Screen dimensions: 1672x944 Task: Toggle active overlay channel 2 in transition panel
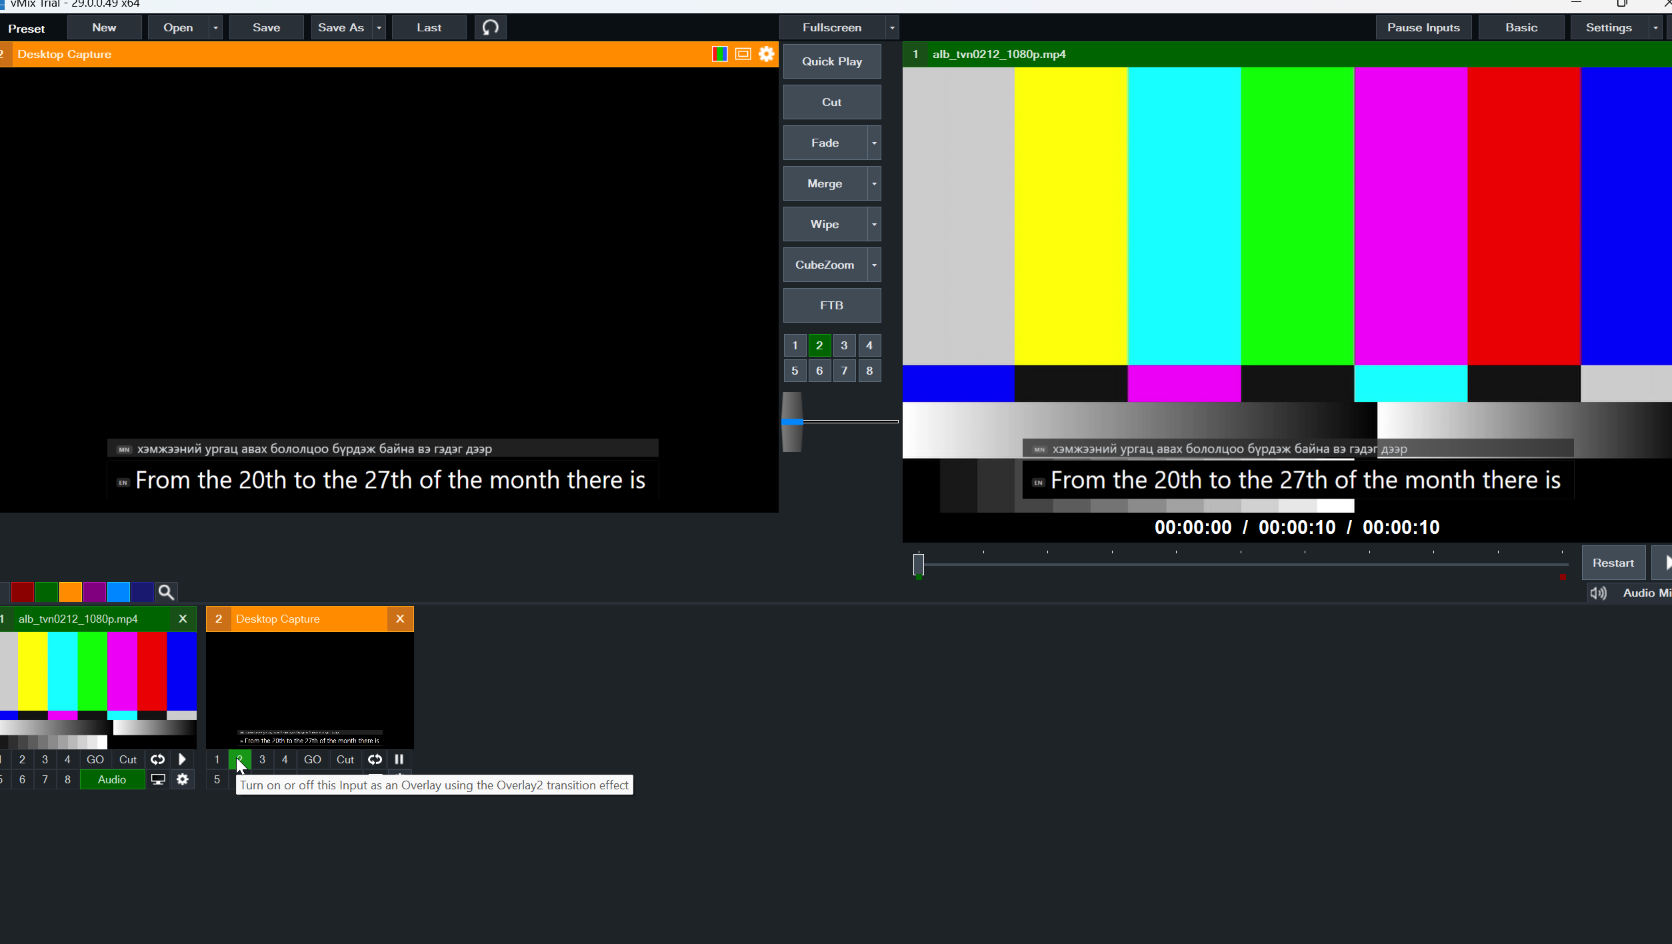pos(819,345)
